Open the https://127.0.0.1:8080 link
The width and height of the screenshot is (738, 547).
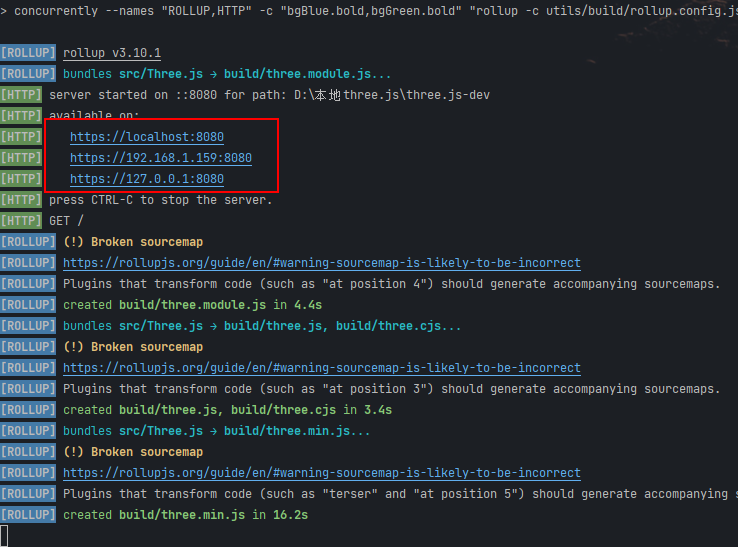coord(147,179)
